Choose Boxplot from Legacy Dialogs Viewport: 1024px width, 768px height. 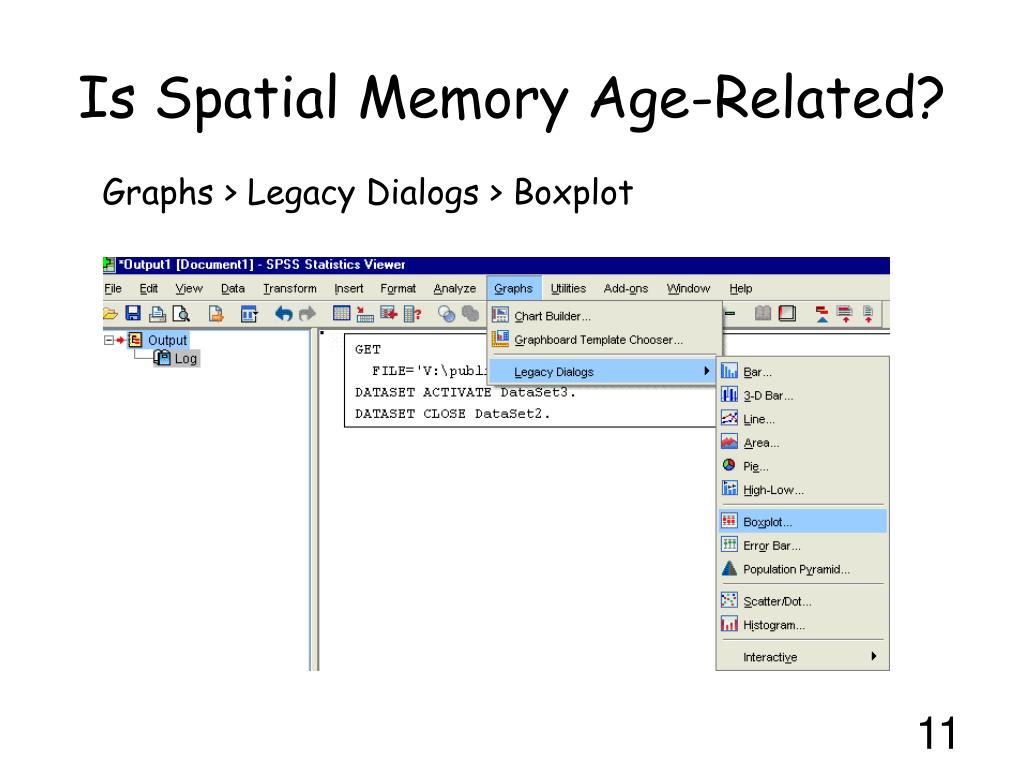803,521
